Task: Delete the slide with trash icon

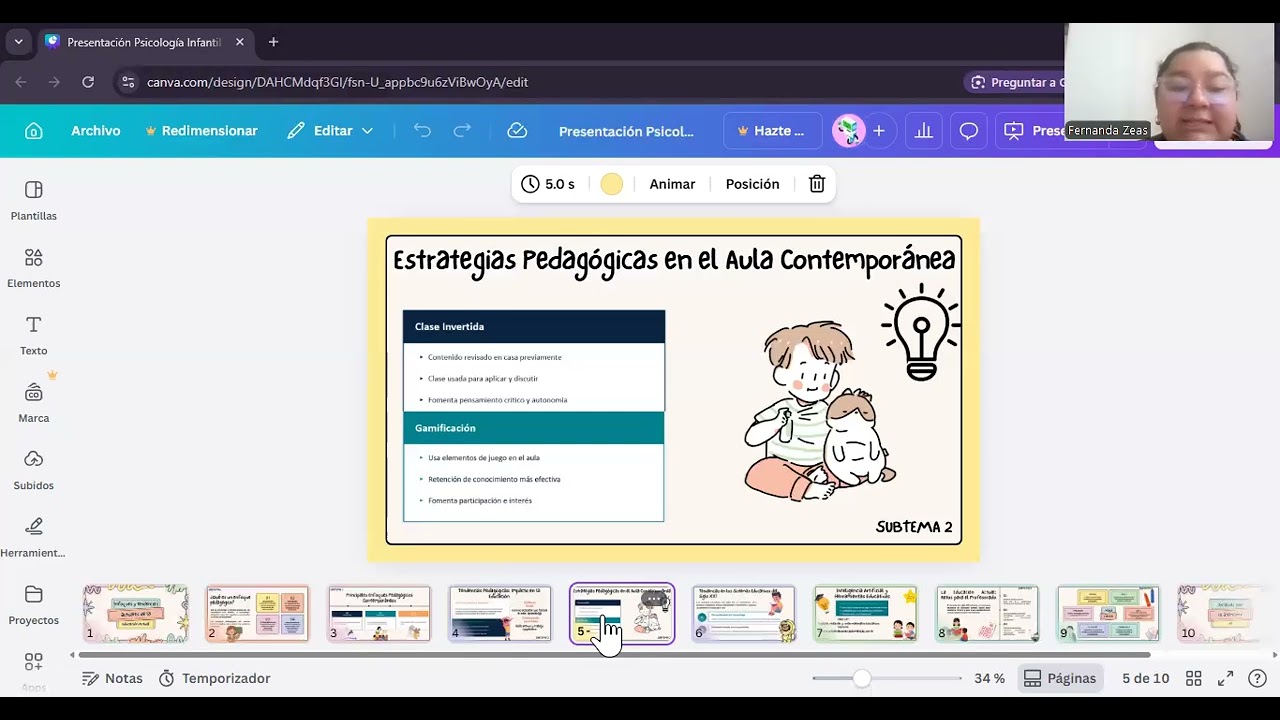Action: point(817,184)
